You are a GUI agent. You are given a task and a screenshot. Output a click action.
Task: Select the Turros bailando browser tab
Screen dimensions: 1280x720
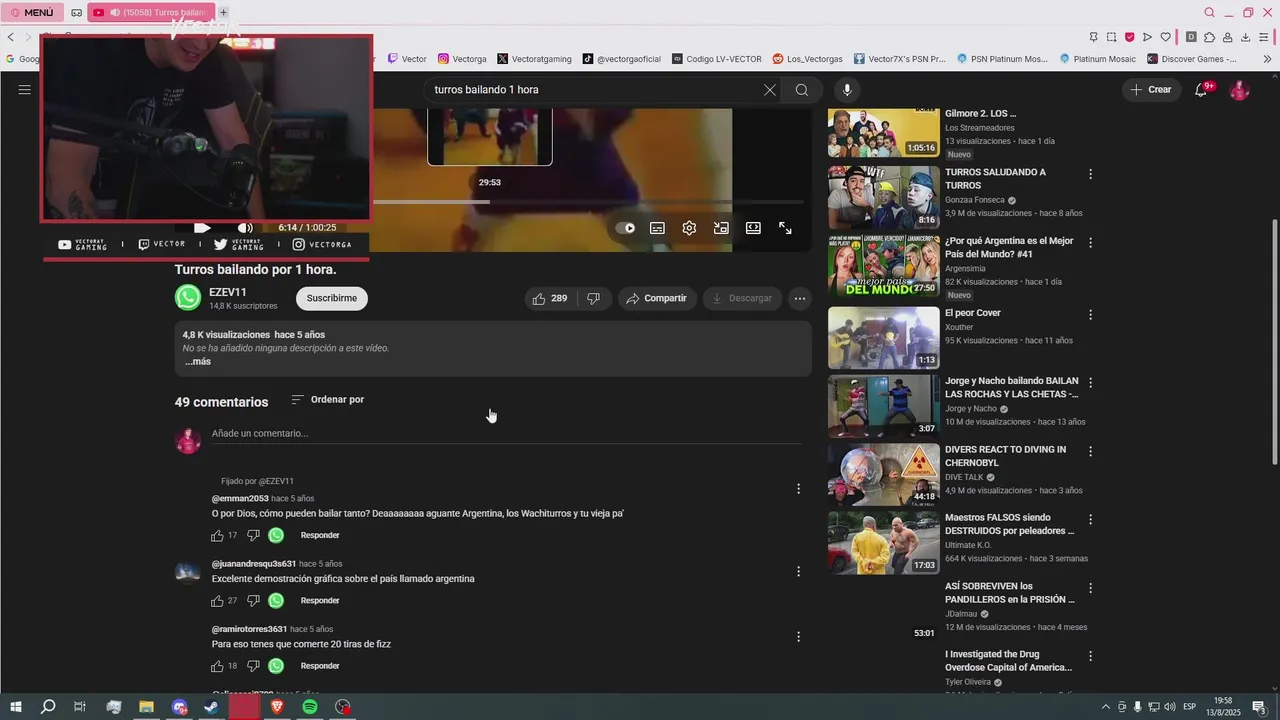pos(150,12)
